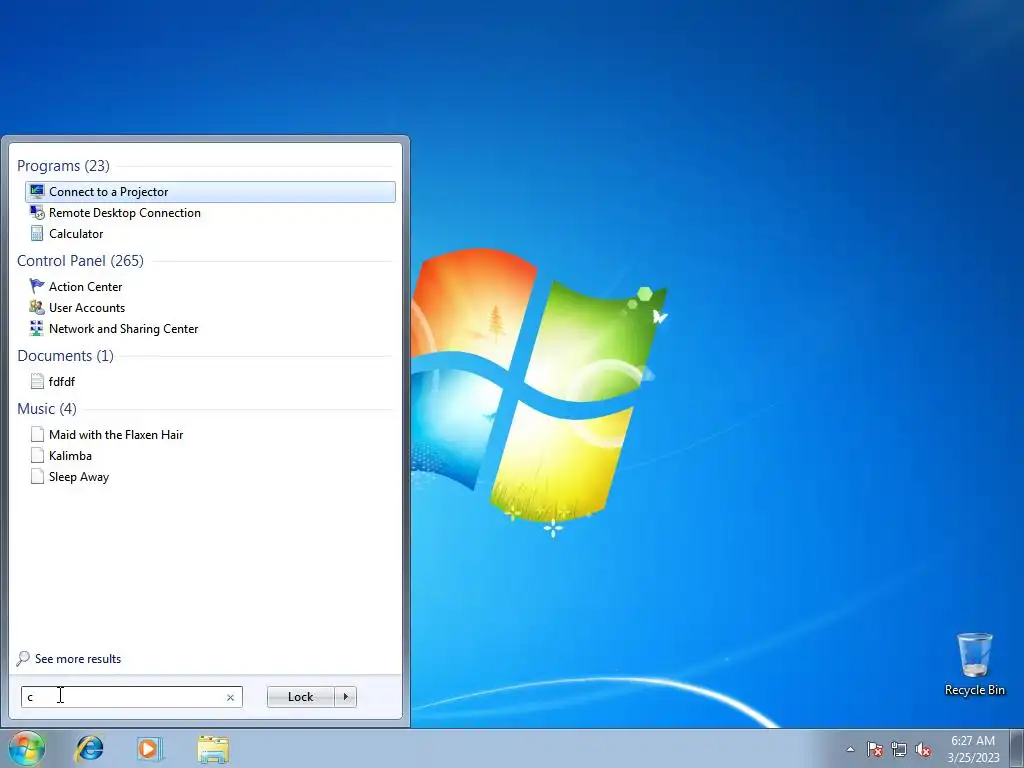The image size is (1024, 768).
Task: Show hidden tray icons arrow
Action: (x=850, y=749)
